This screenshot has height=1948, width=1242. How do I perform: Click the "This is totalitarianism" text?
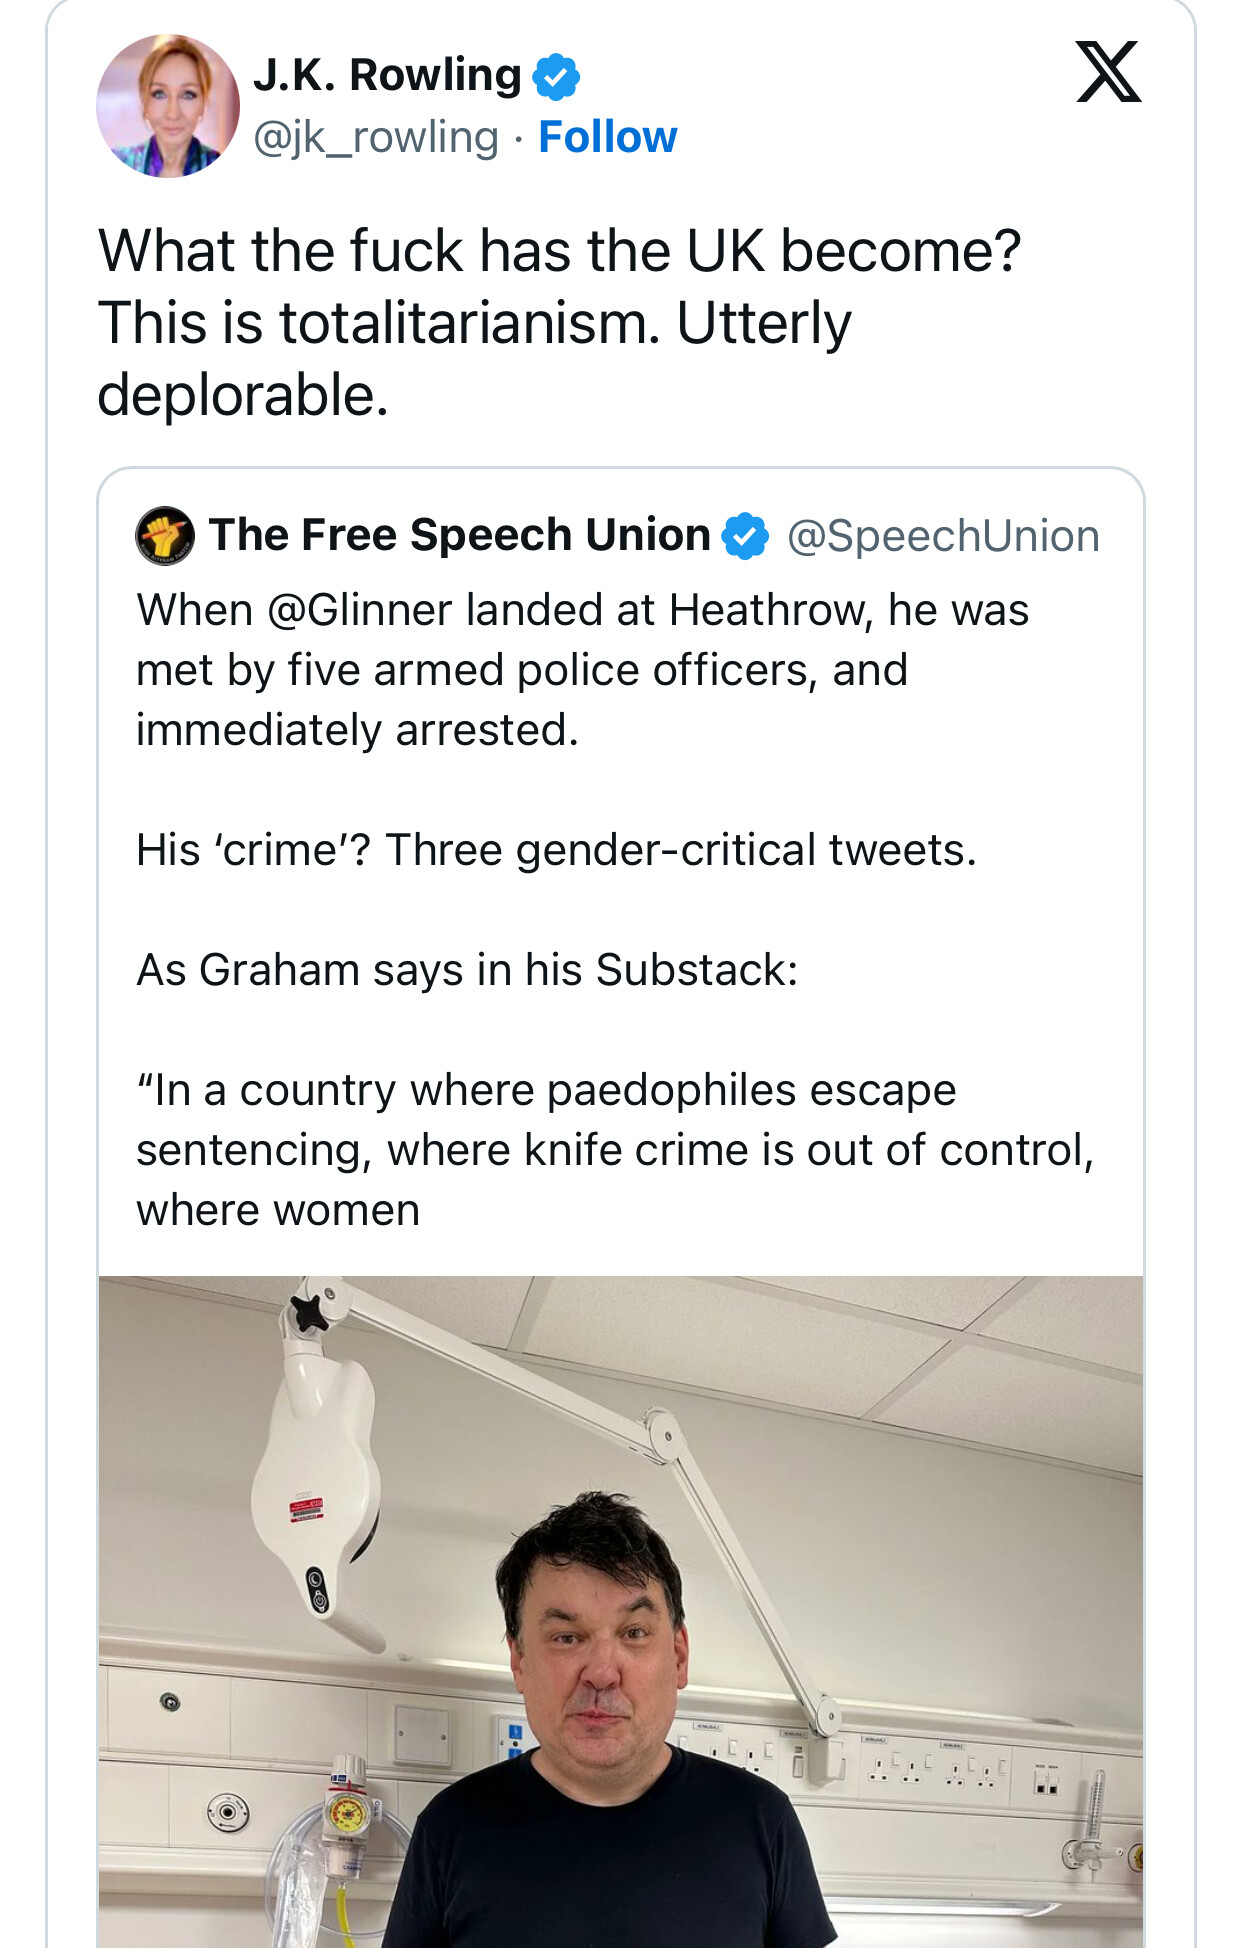coord(379,323)
